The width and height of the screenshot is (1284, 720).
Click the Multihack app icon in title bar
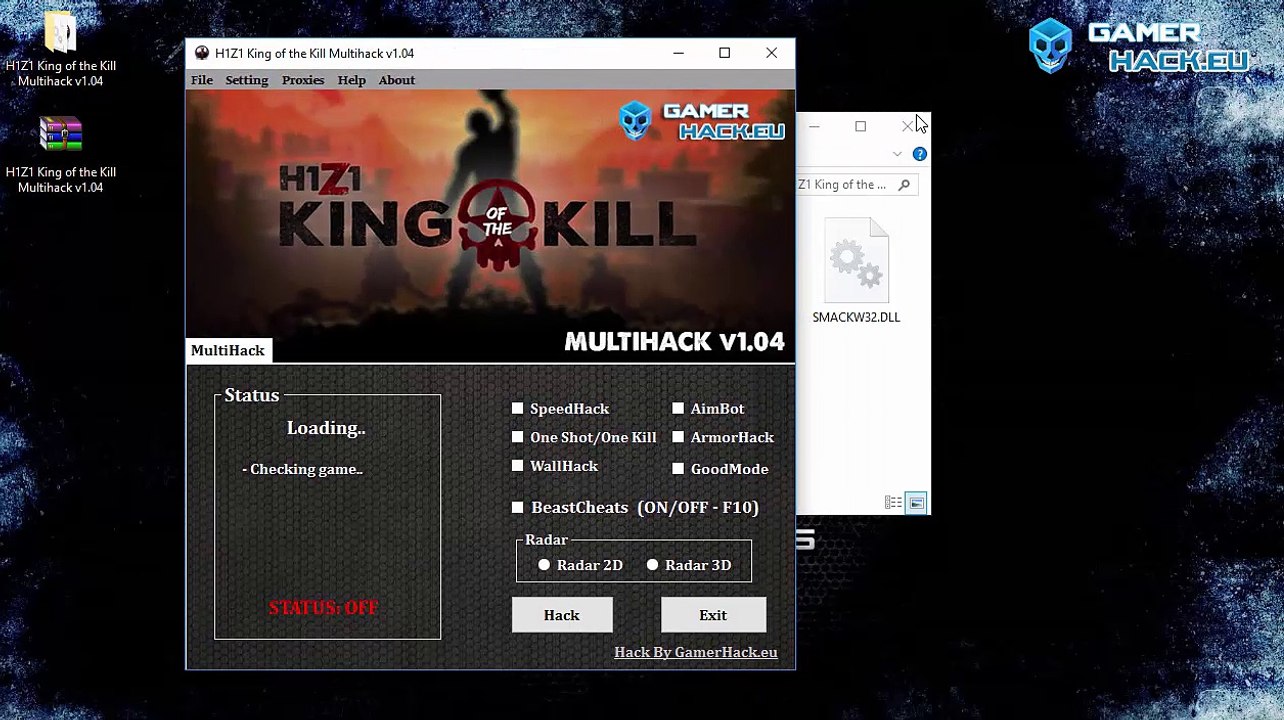click(x=202, y=53)
